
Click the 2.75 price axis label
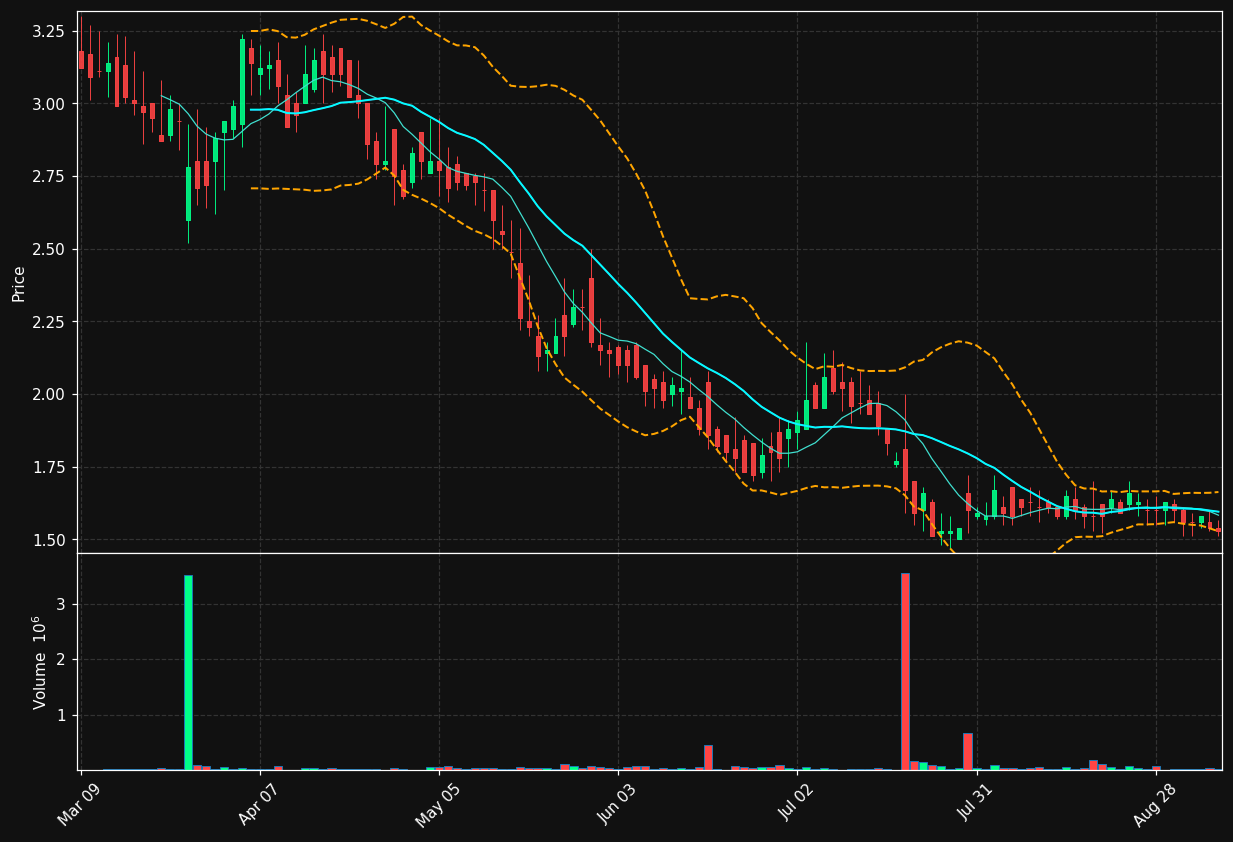pyautogui.click(x=50, y=177)
